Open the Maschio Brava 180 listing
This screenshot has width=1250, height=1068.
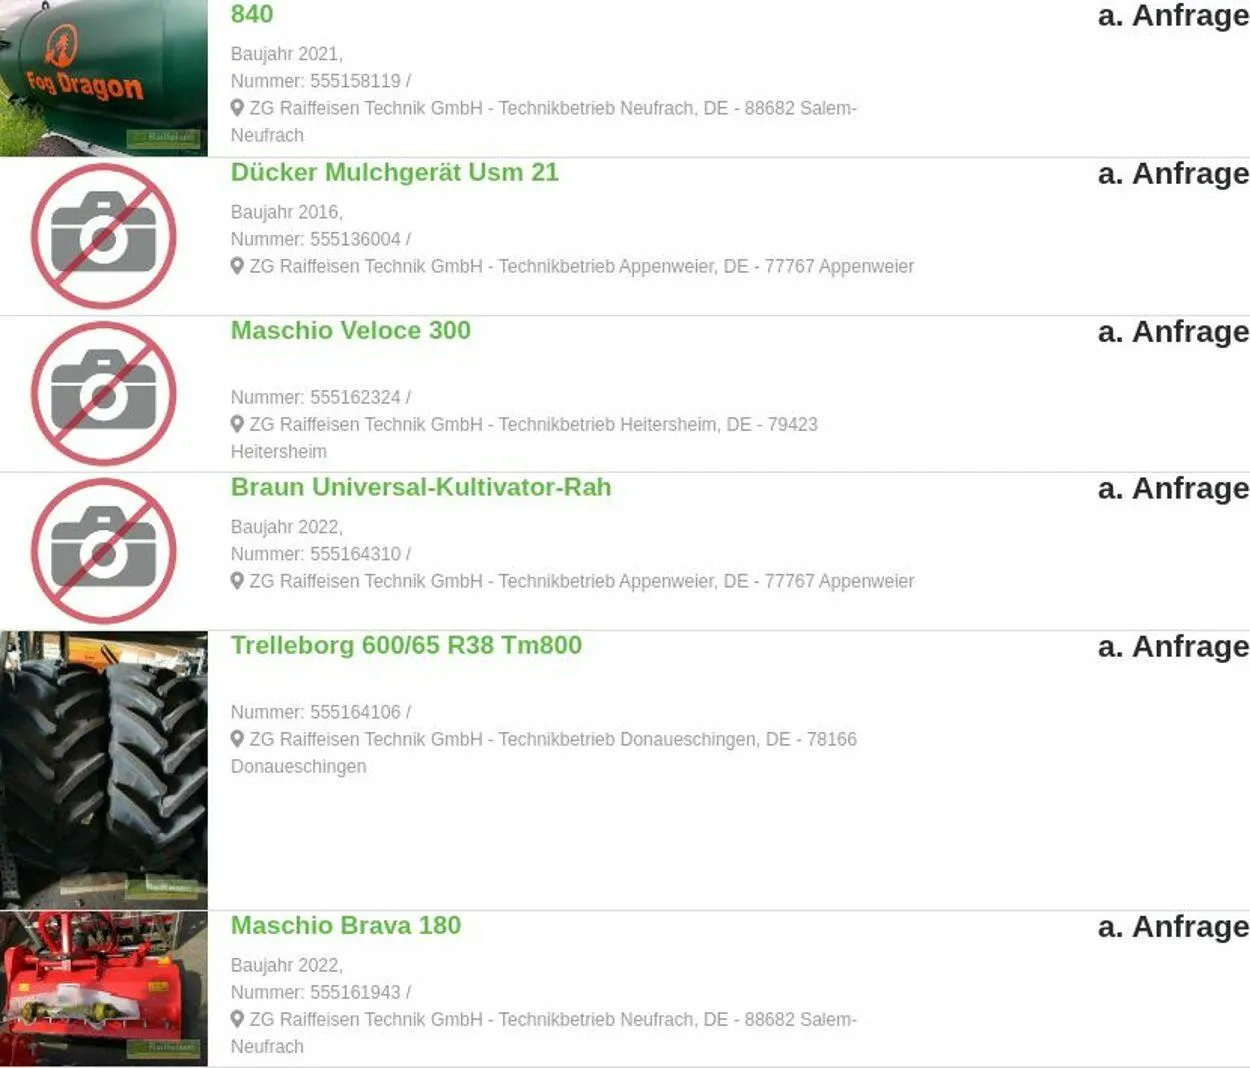pos(345,925)
